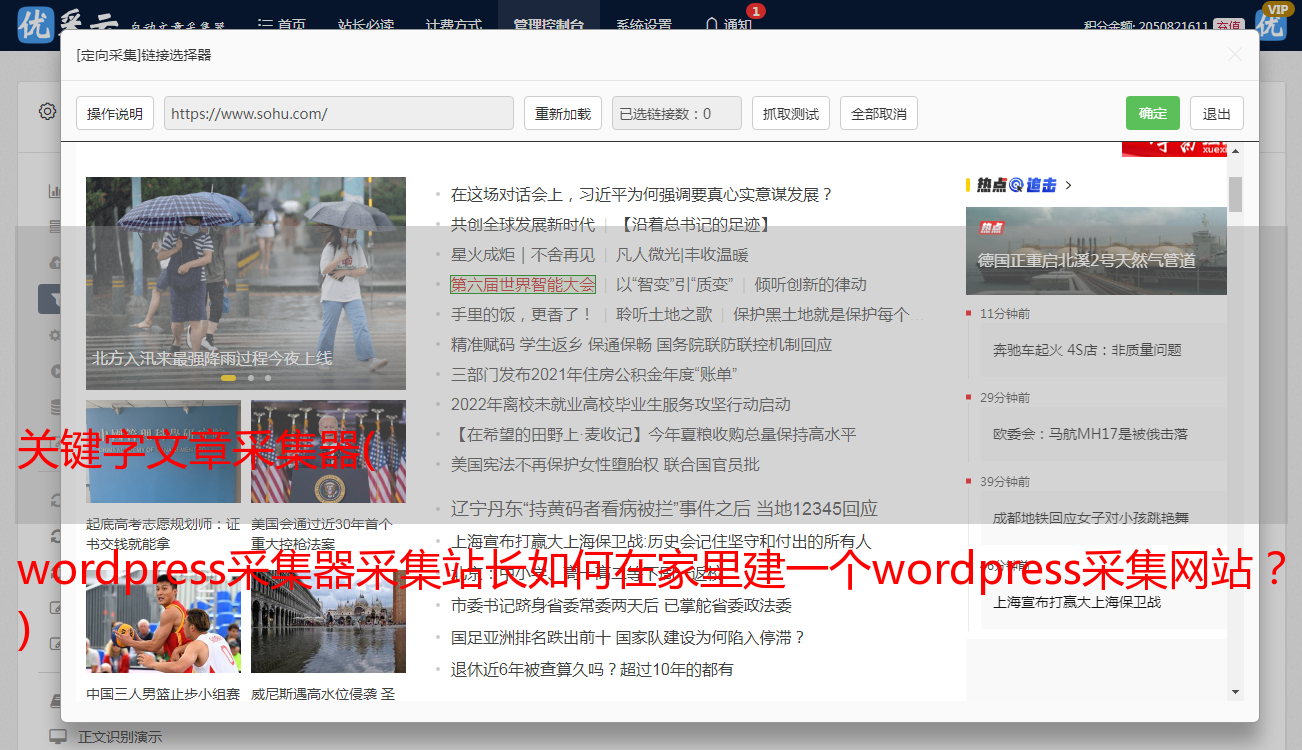
Task: Select the 管理控制台 menu tab
Action: pos(548,25)
